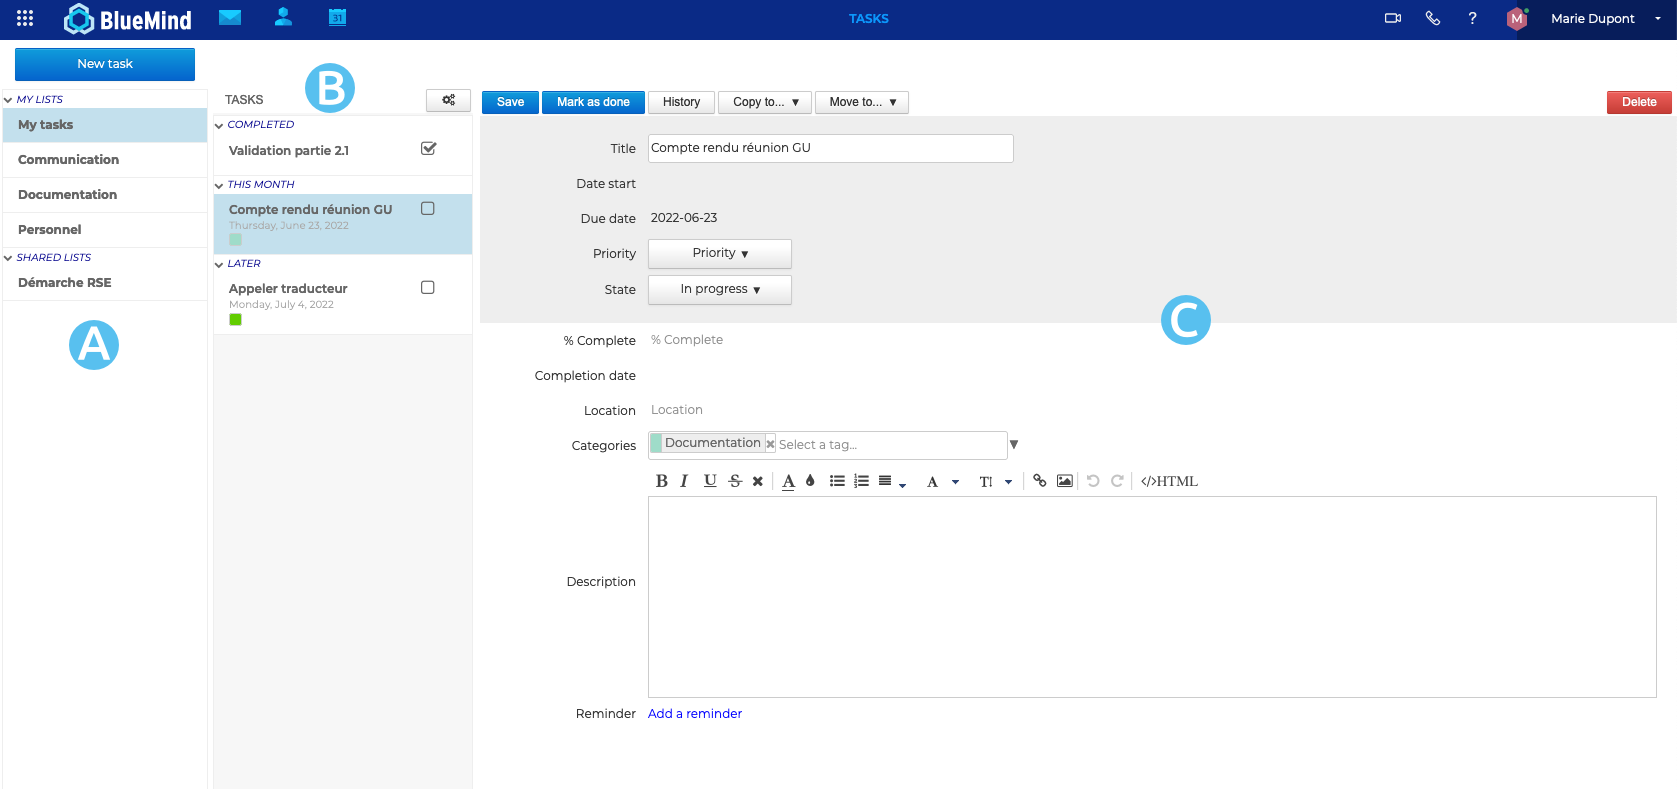Select the Documentation task list

pyautogui.click(x=67, y=195)
